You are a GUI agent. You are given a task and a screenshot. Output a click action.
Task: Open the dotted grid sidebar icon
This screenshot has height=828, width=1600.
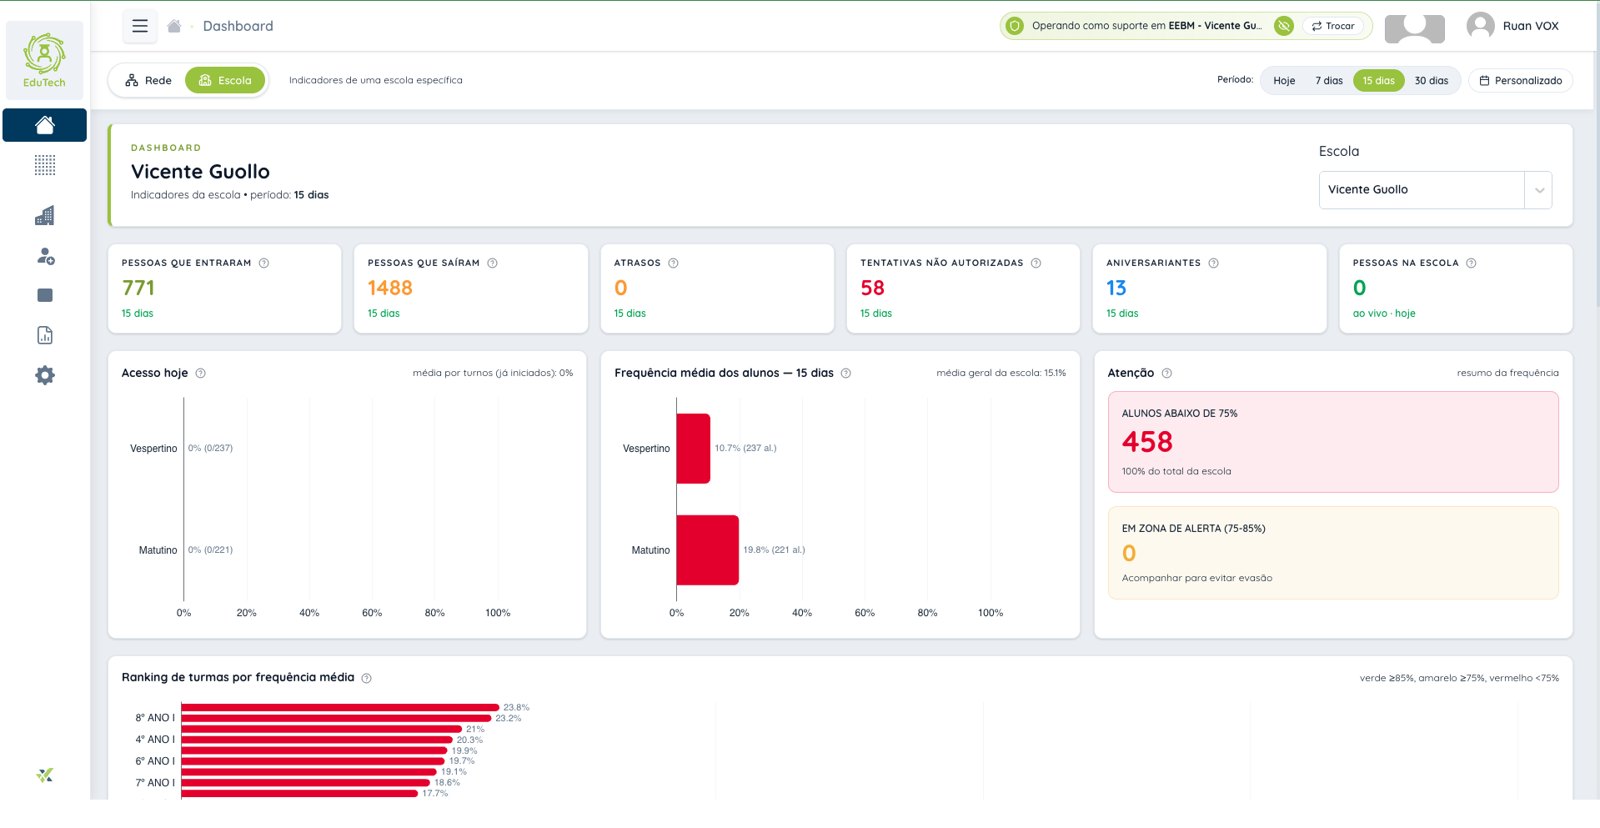pyautogui.click(x=45, y=165)
